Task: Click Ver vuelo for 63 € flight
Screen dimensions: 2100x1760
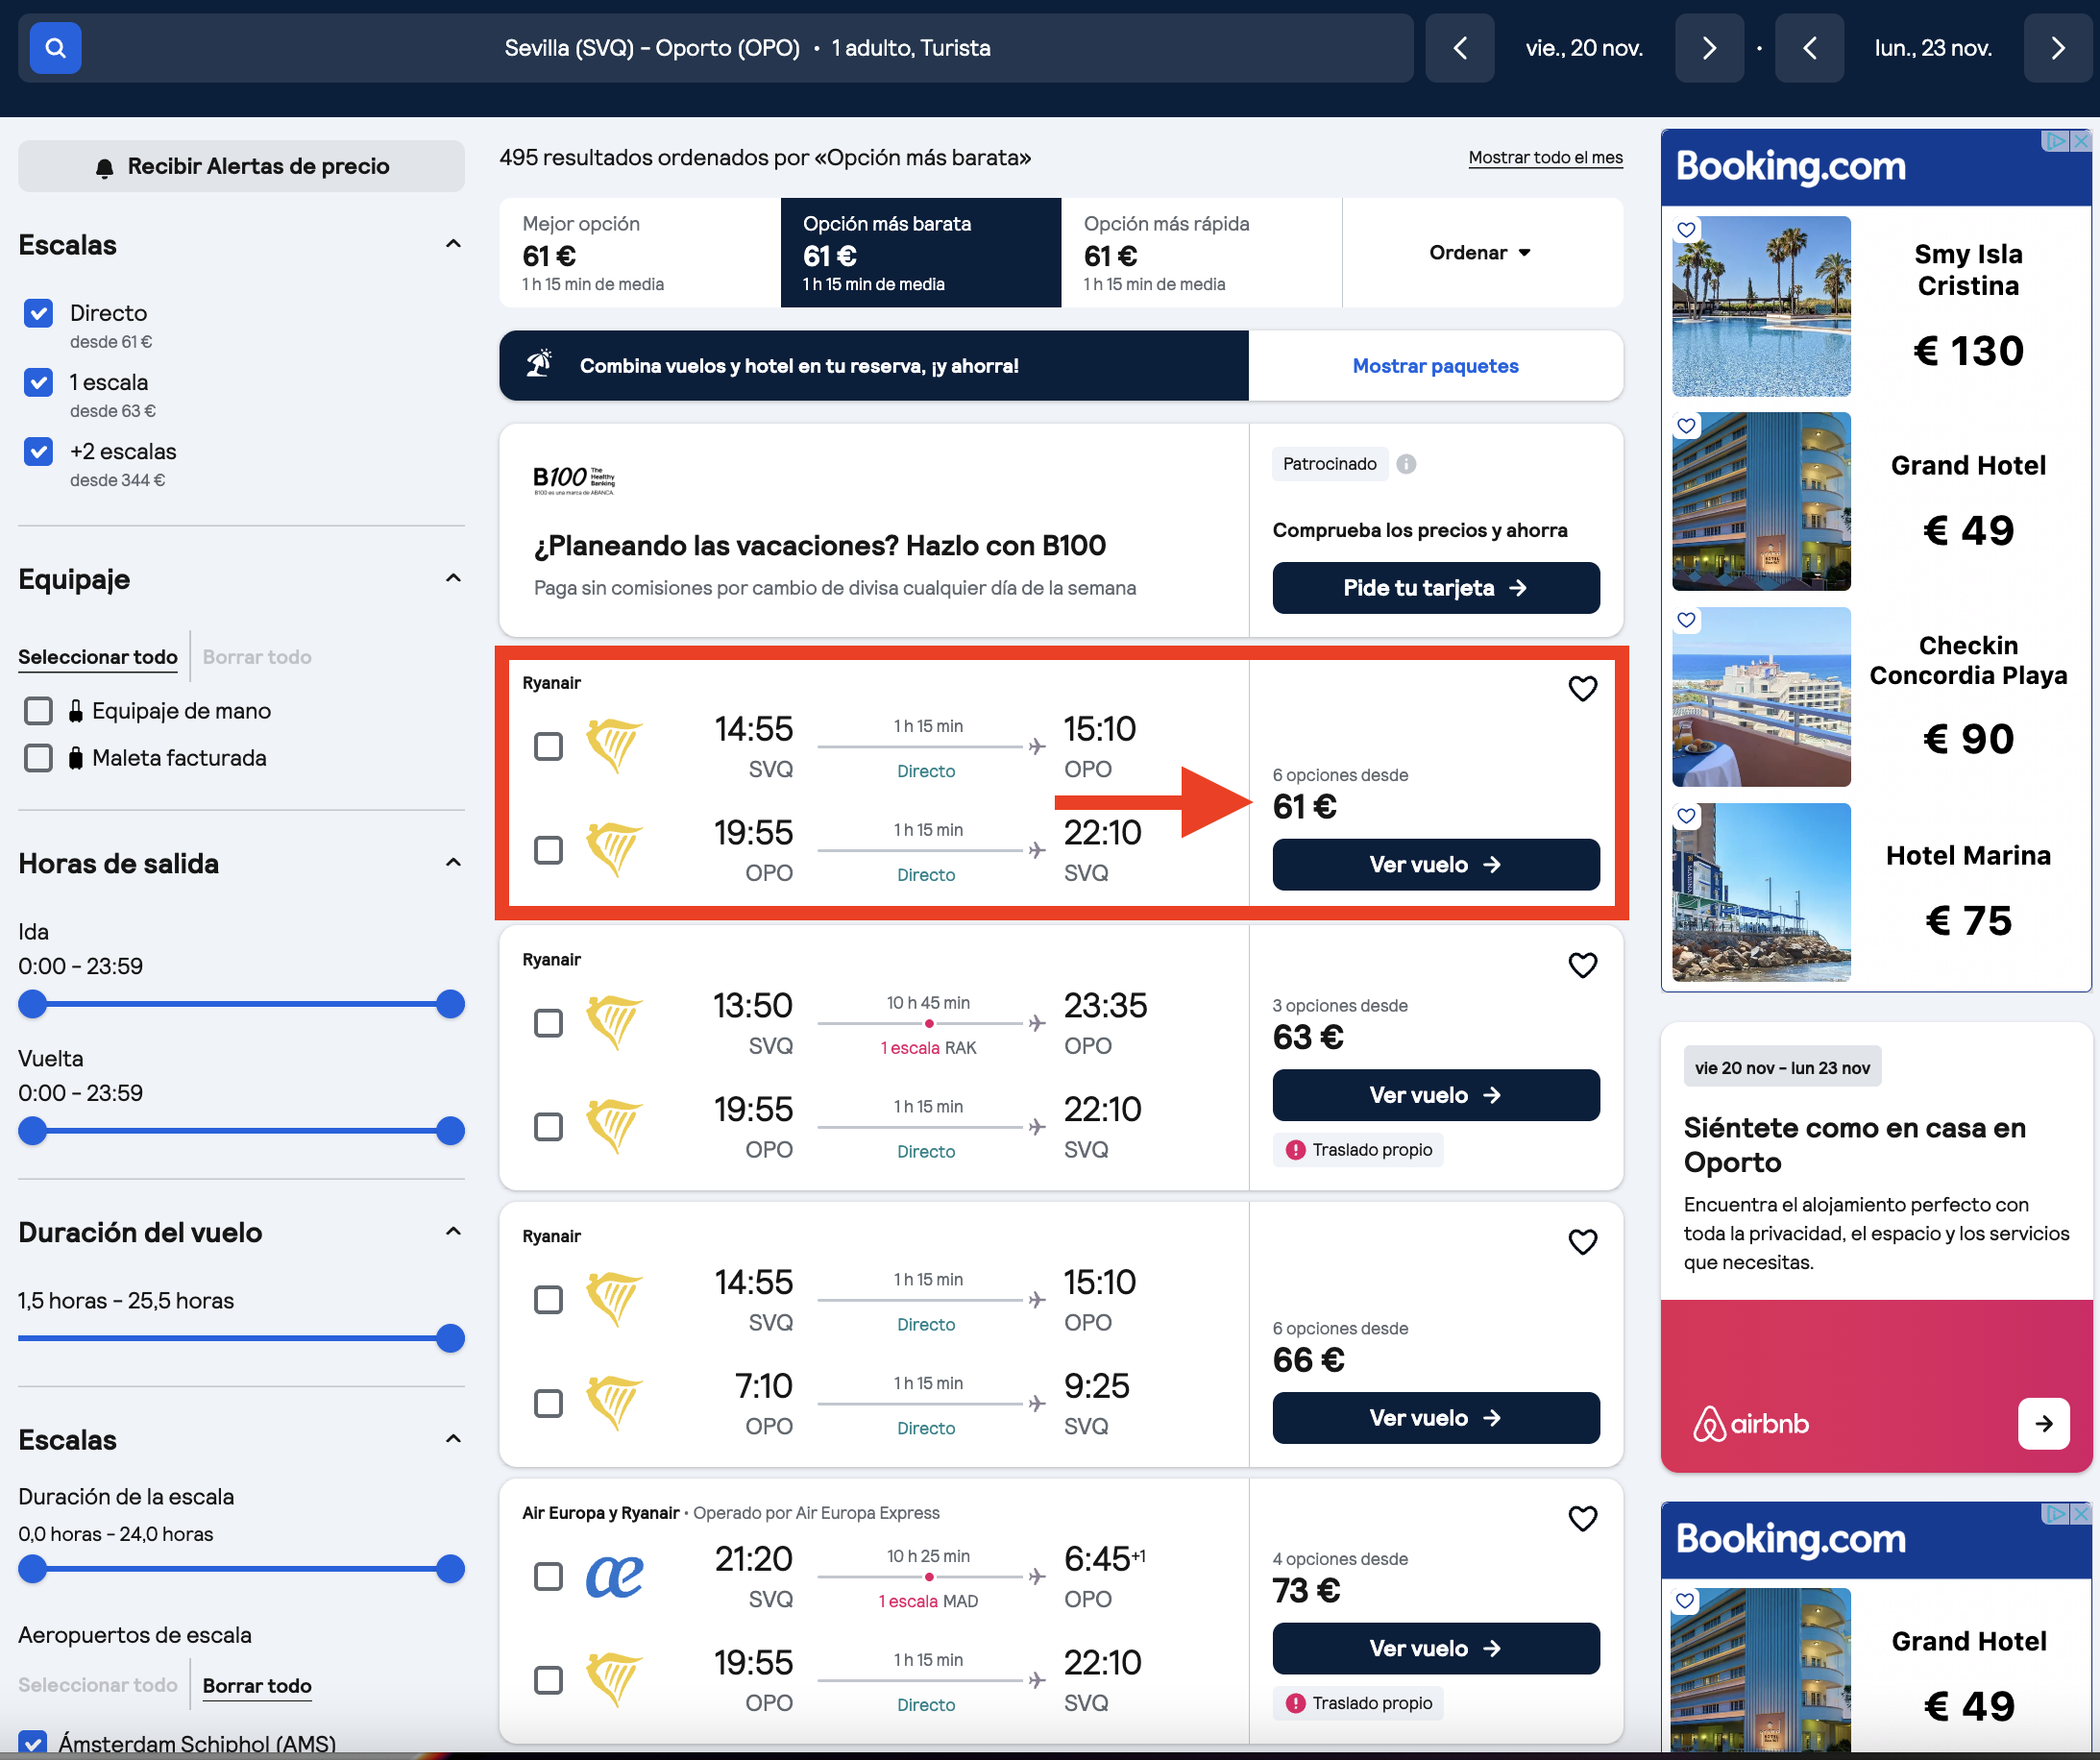Action: (1435, 1095)
